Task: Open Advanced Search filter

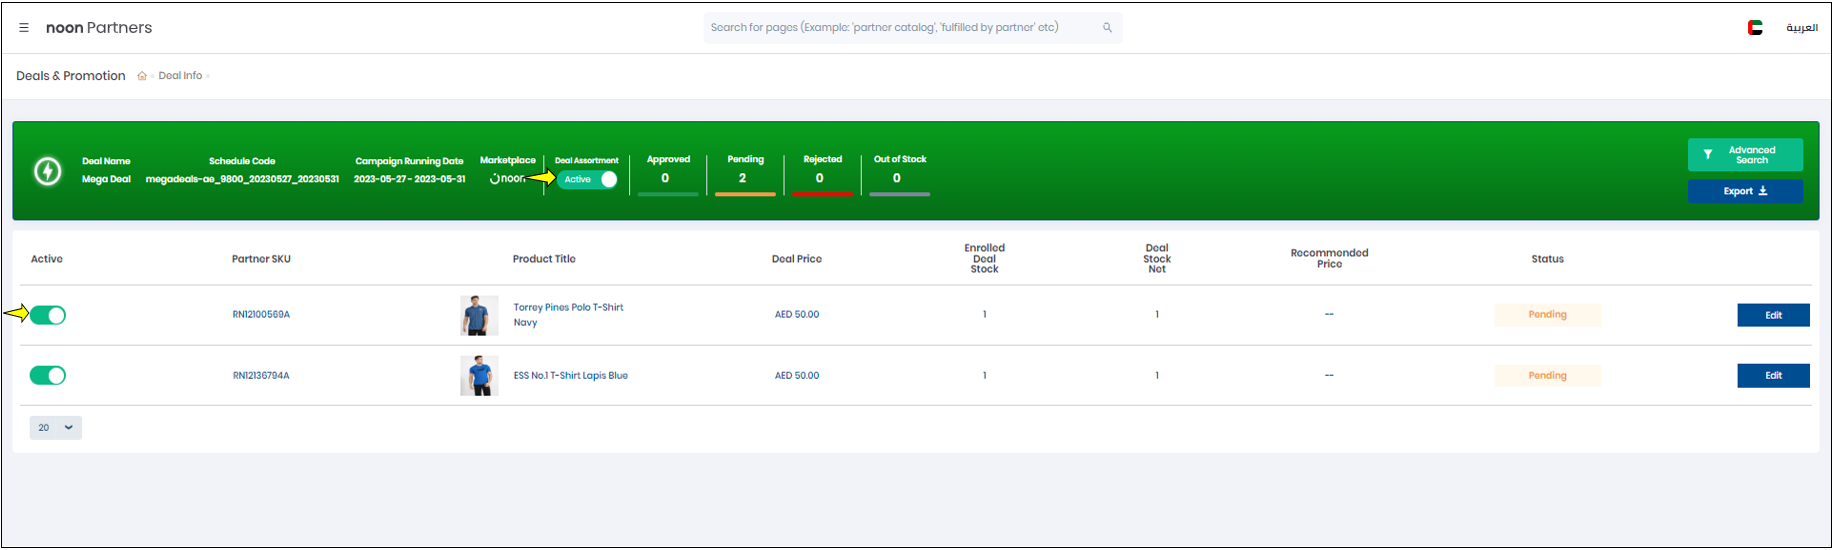Action: [x=1744, y=155]
